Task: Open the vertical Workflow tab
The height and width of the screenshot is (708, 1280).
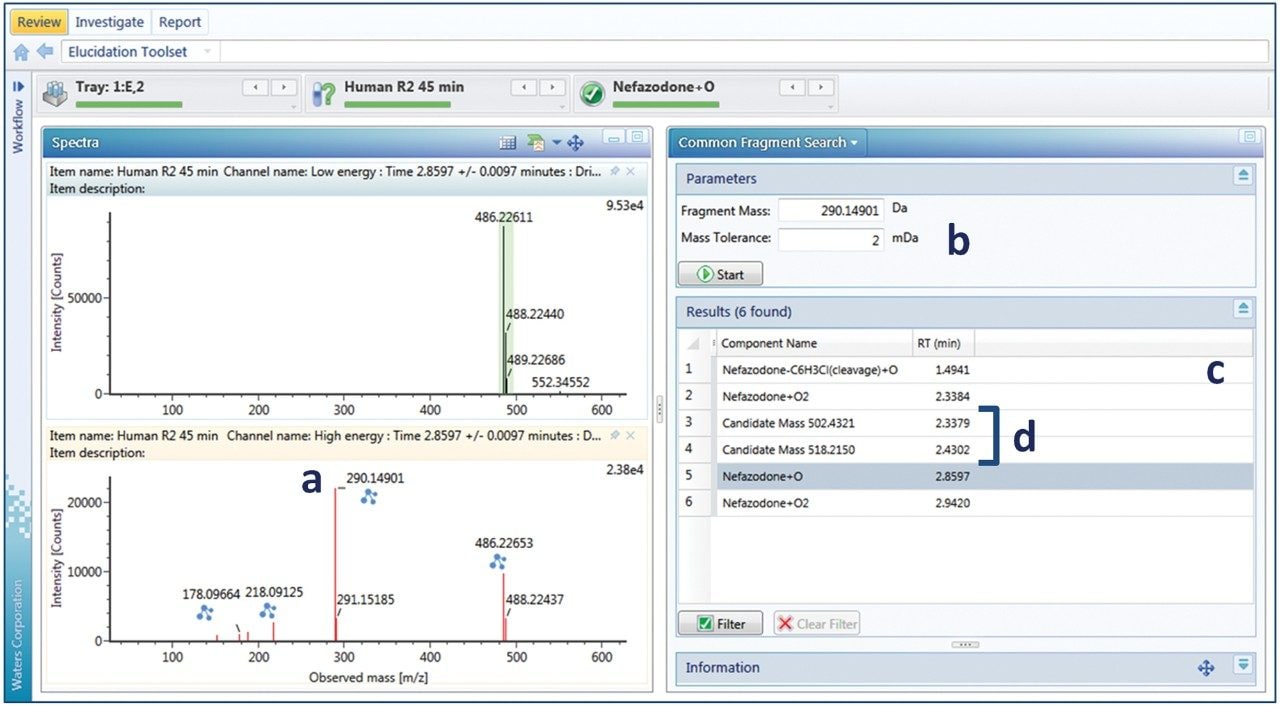Action: [x=18, y=126]
